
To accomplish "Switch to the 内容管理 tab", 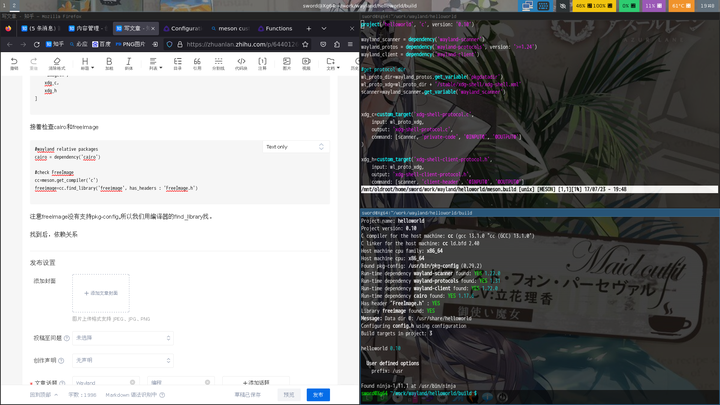I will coord(88,28).
